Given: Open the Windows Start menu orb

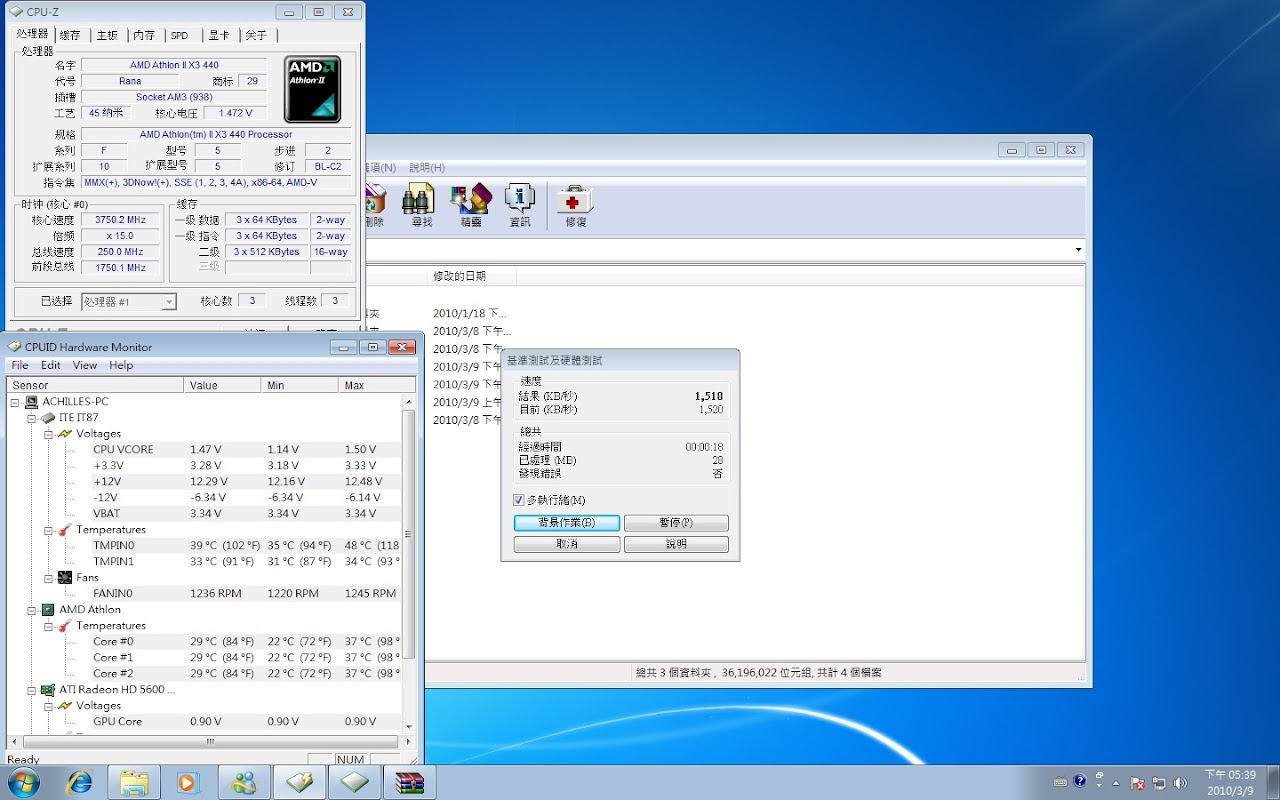Looking at the screenshot, I should (x=22, y=782).
